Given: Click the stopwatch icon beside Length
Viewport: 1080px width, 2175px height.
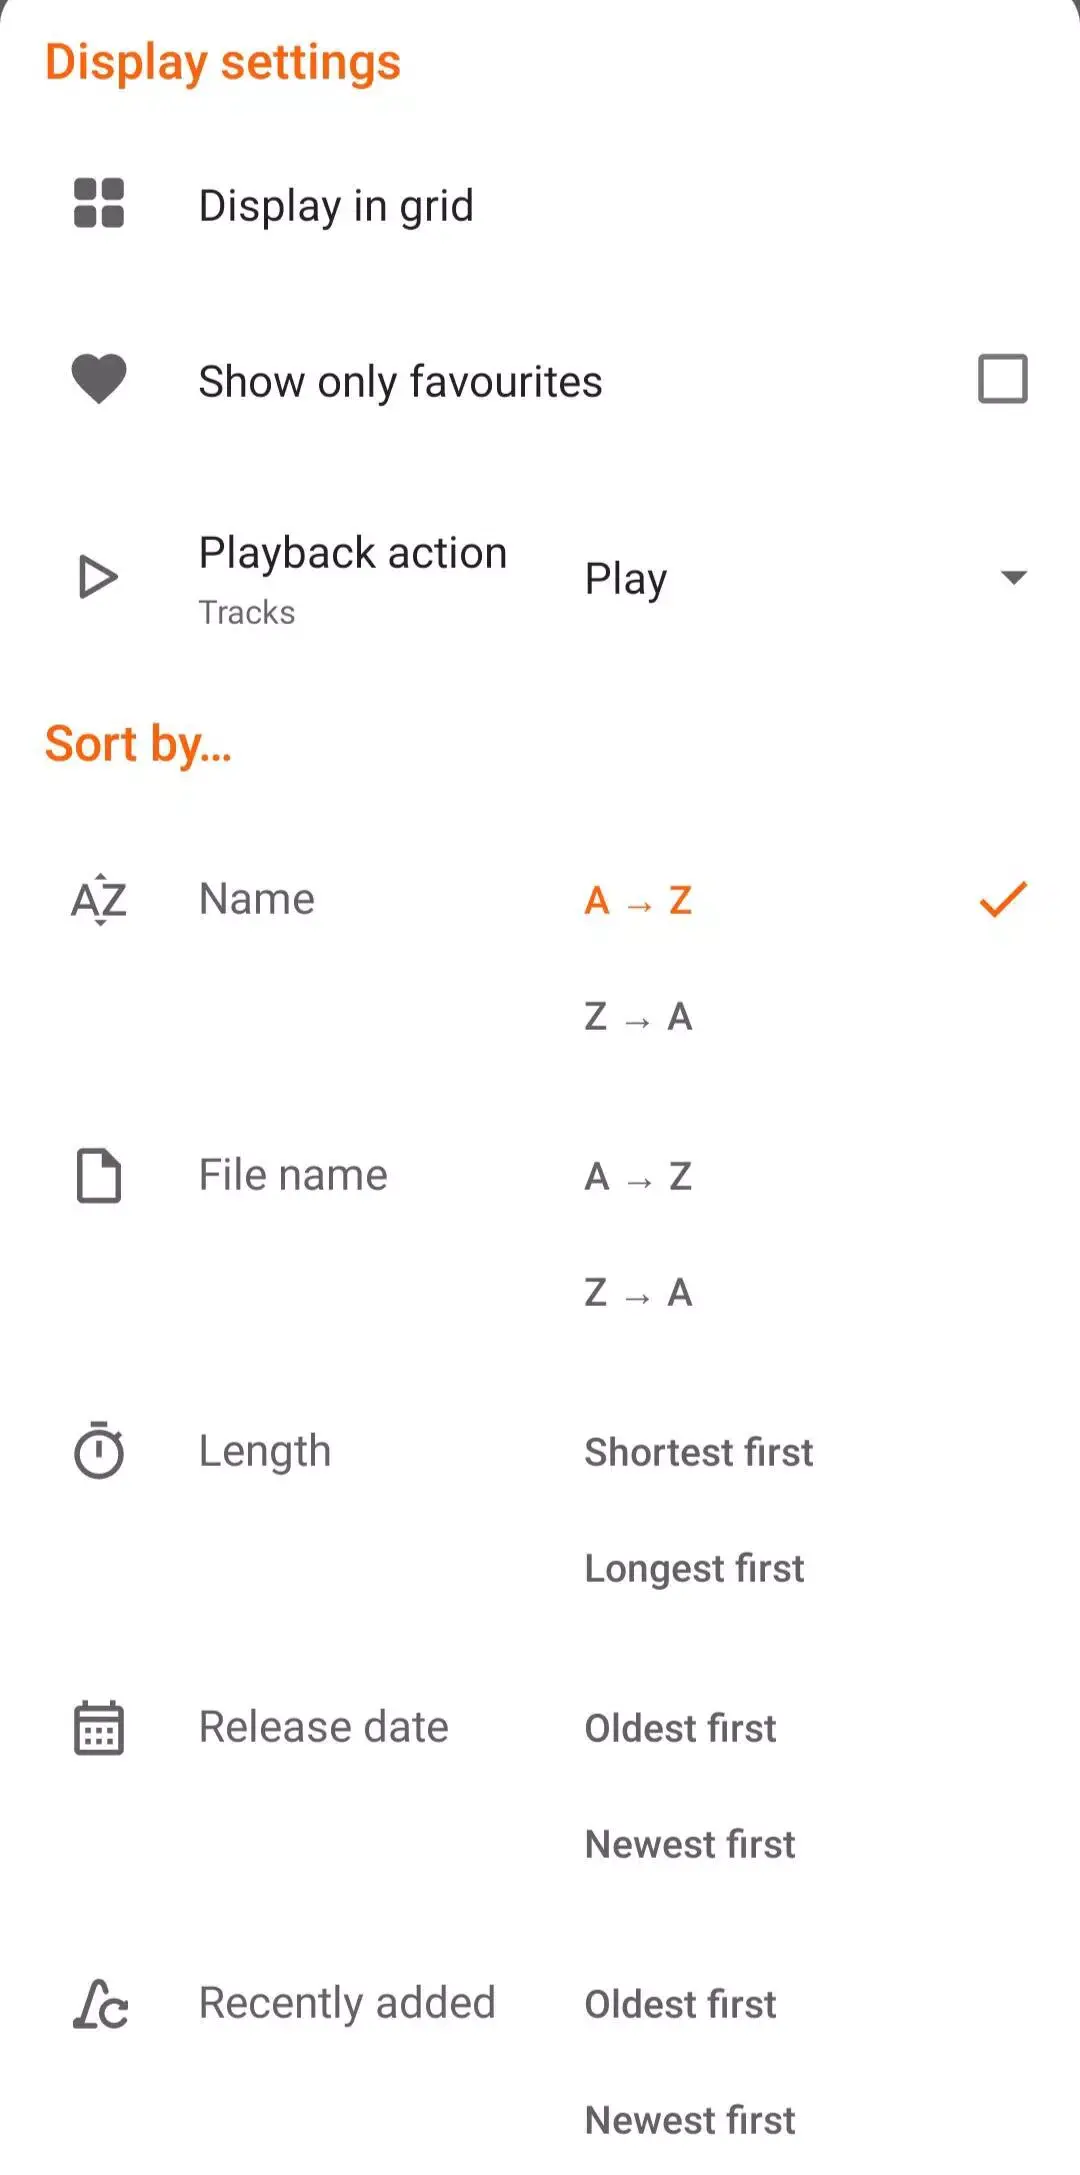Looking at the screenshot, I should tap(98, 1452).
